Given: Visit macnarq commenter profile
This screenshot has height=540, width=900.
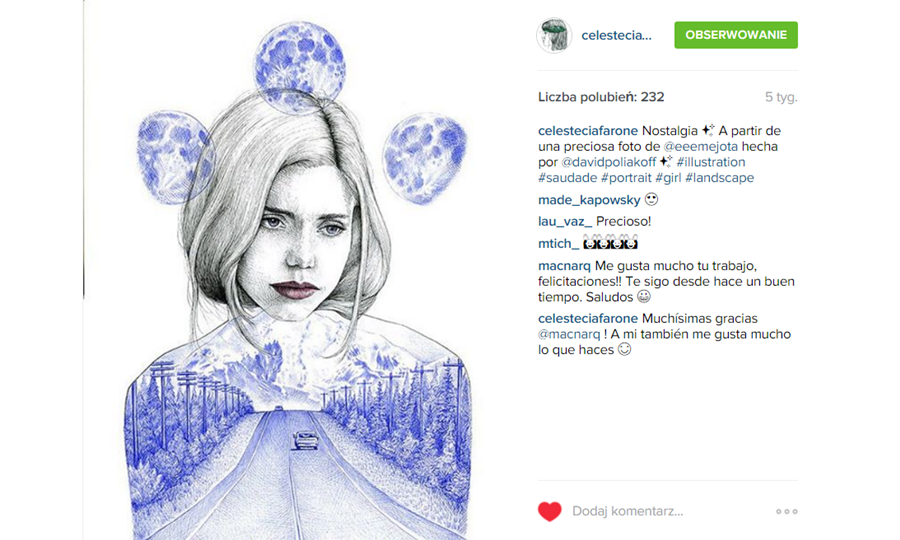Looking at the screenshot, I should coord(564,266).
